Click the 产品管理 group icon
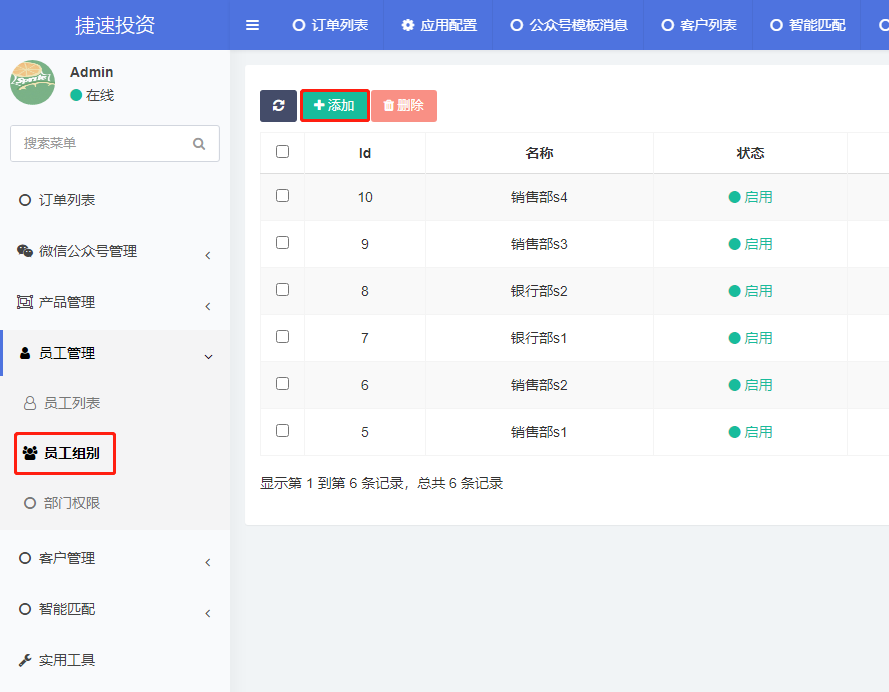Viewport: 889px width, 692px height. pyautogui.click(x=25, y=302)
